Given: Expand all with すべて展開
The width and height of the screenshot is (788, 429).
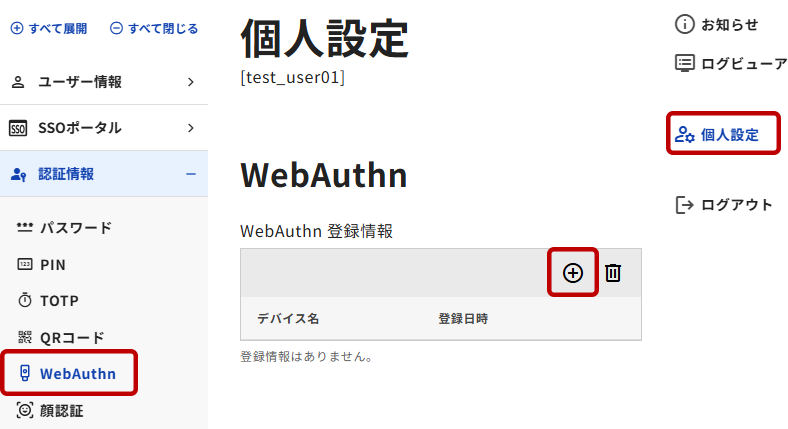Looking at the screenshot, I should (51, 29).
